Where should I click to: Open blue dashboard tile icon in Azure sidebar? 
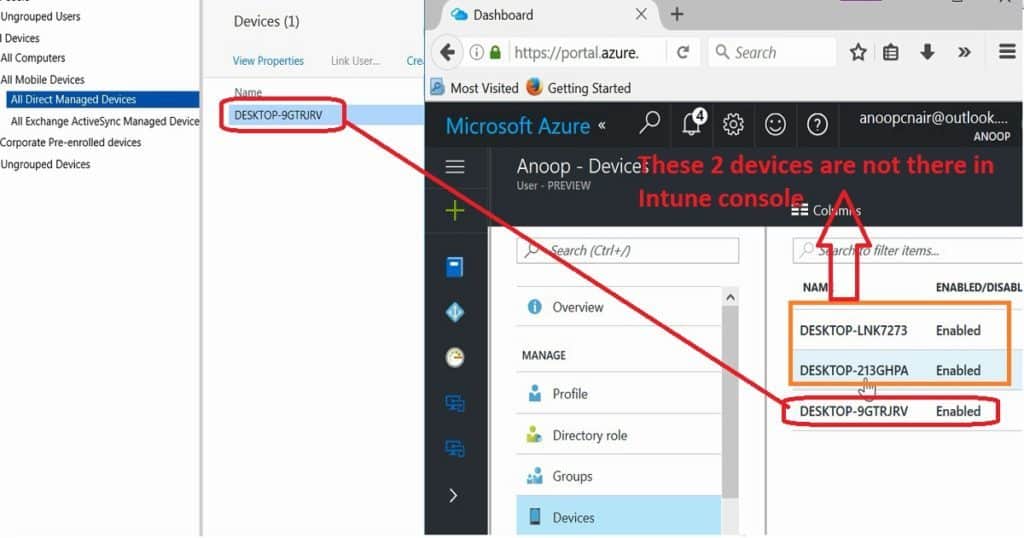click(x=455, y=267)
